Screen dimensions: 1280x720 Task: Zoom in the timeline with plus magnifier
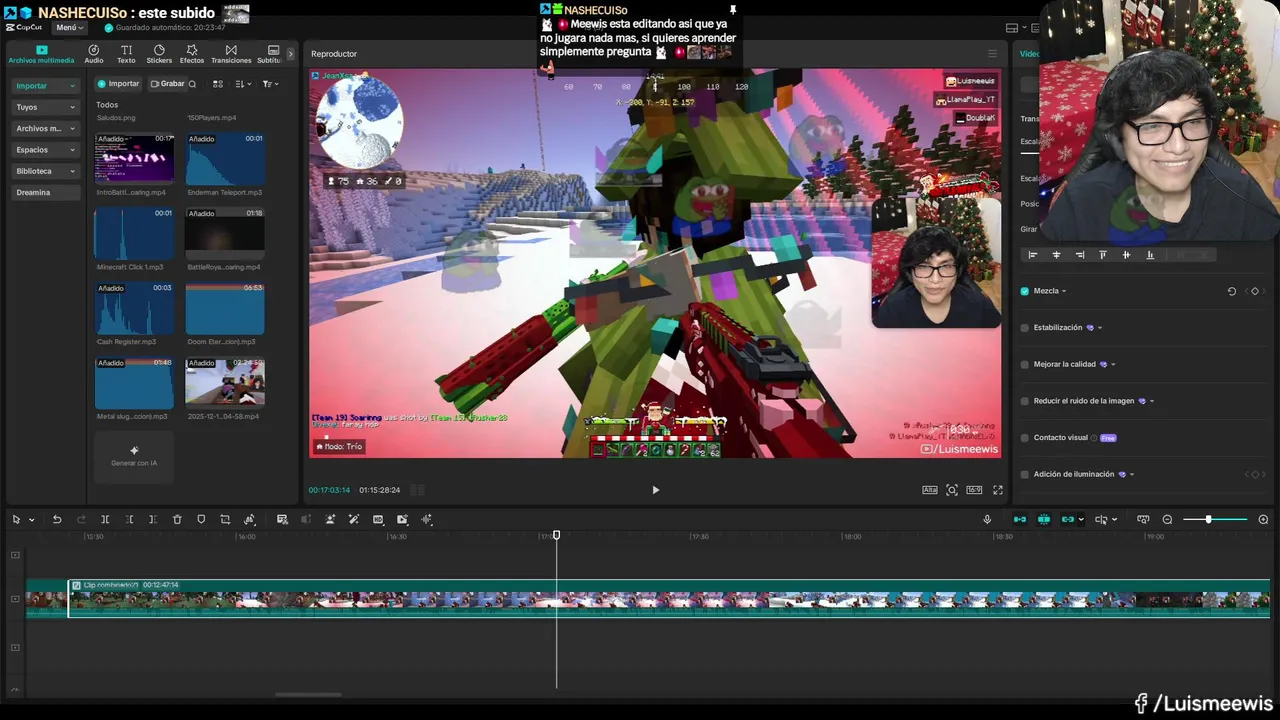coord(1263,519)
